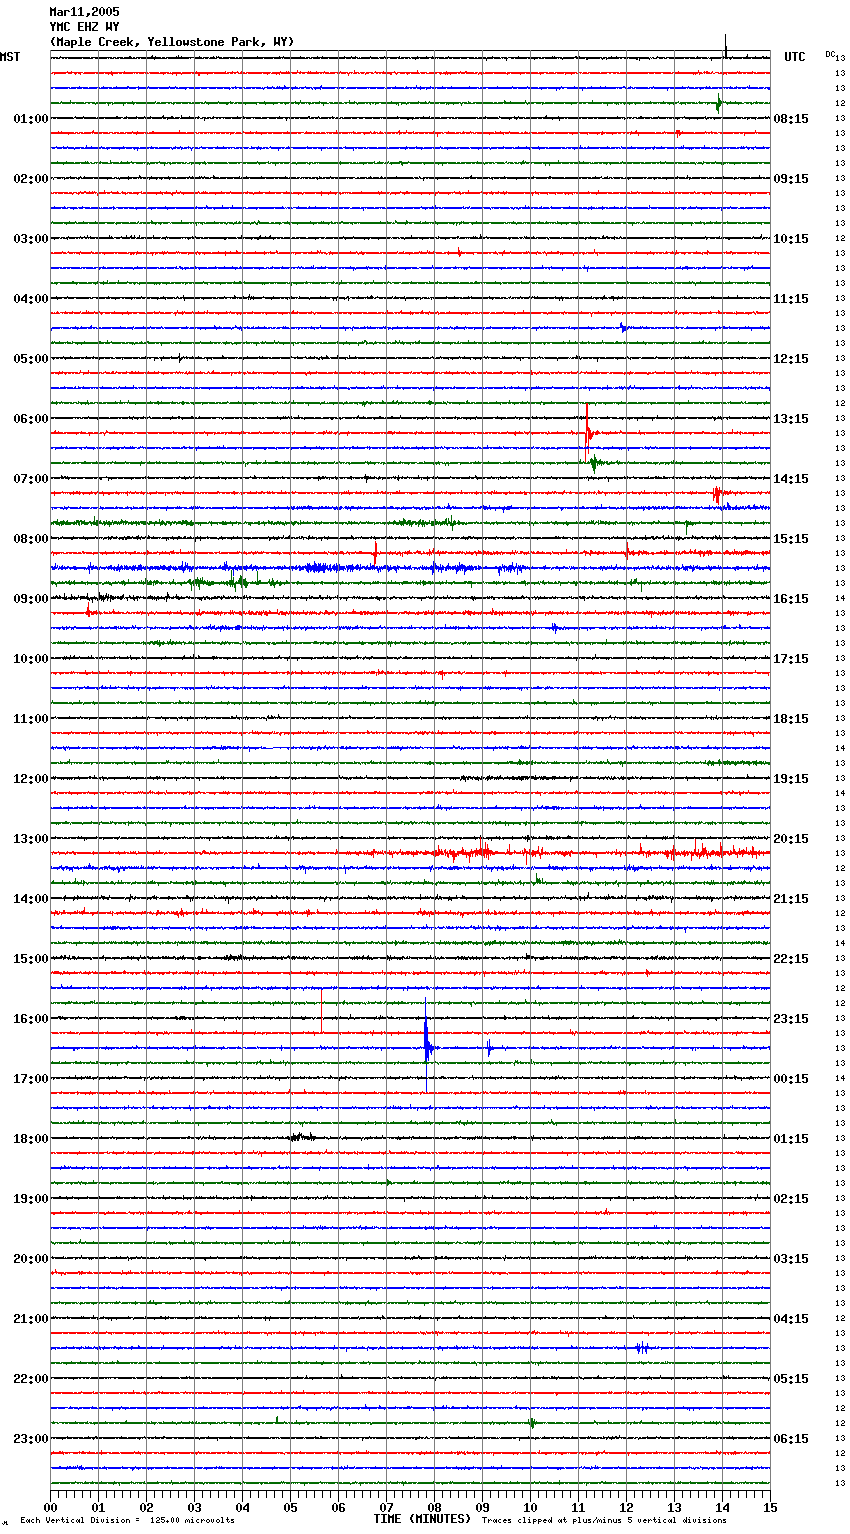Screen dimensions: 850x1534
Task: Select the 08:15 UTC time label
Action: [x=791, y=119]
